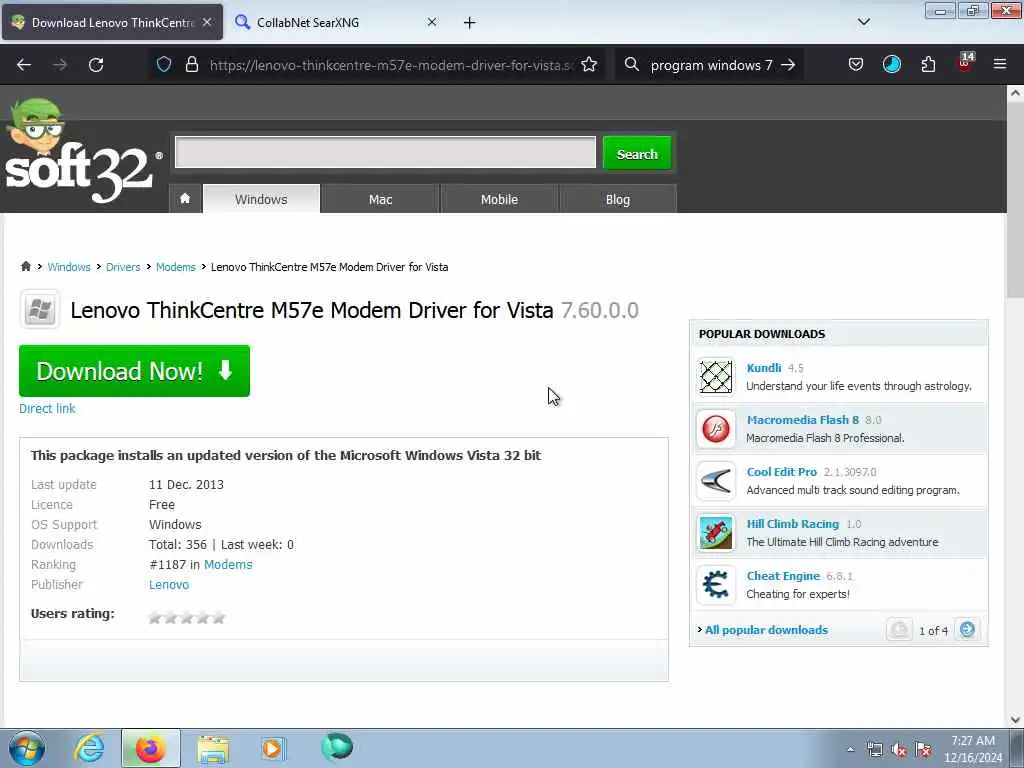Open the Cheat Engine link

coord(783,576)
